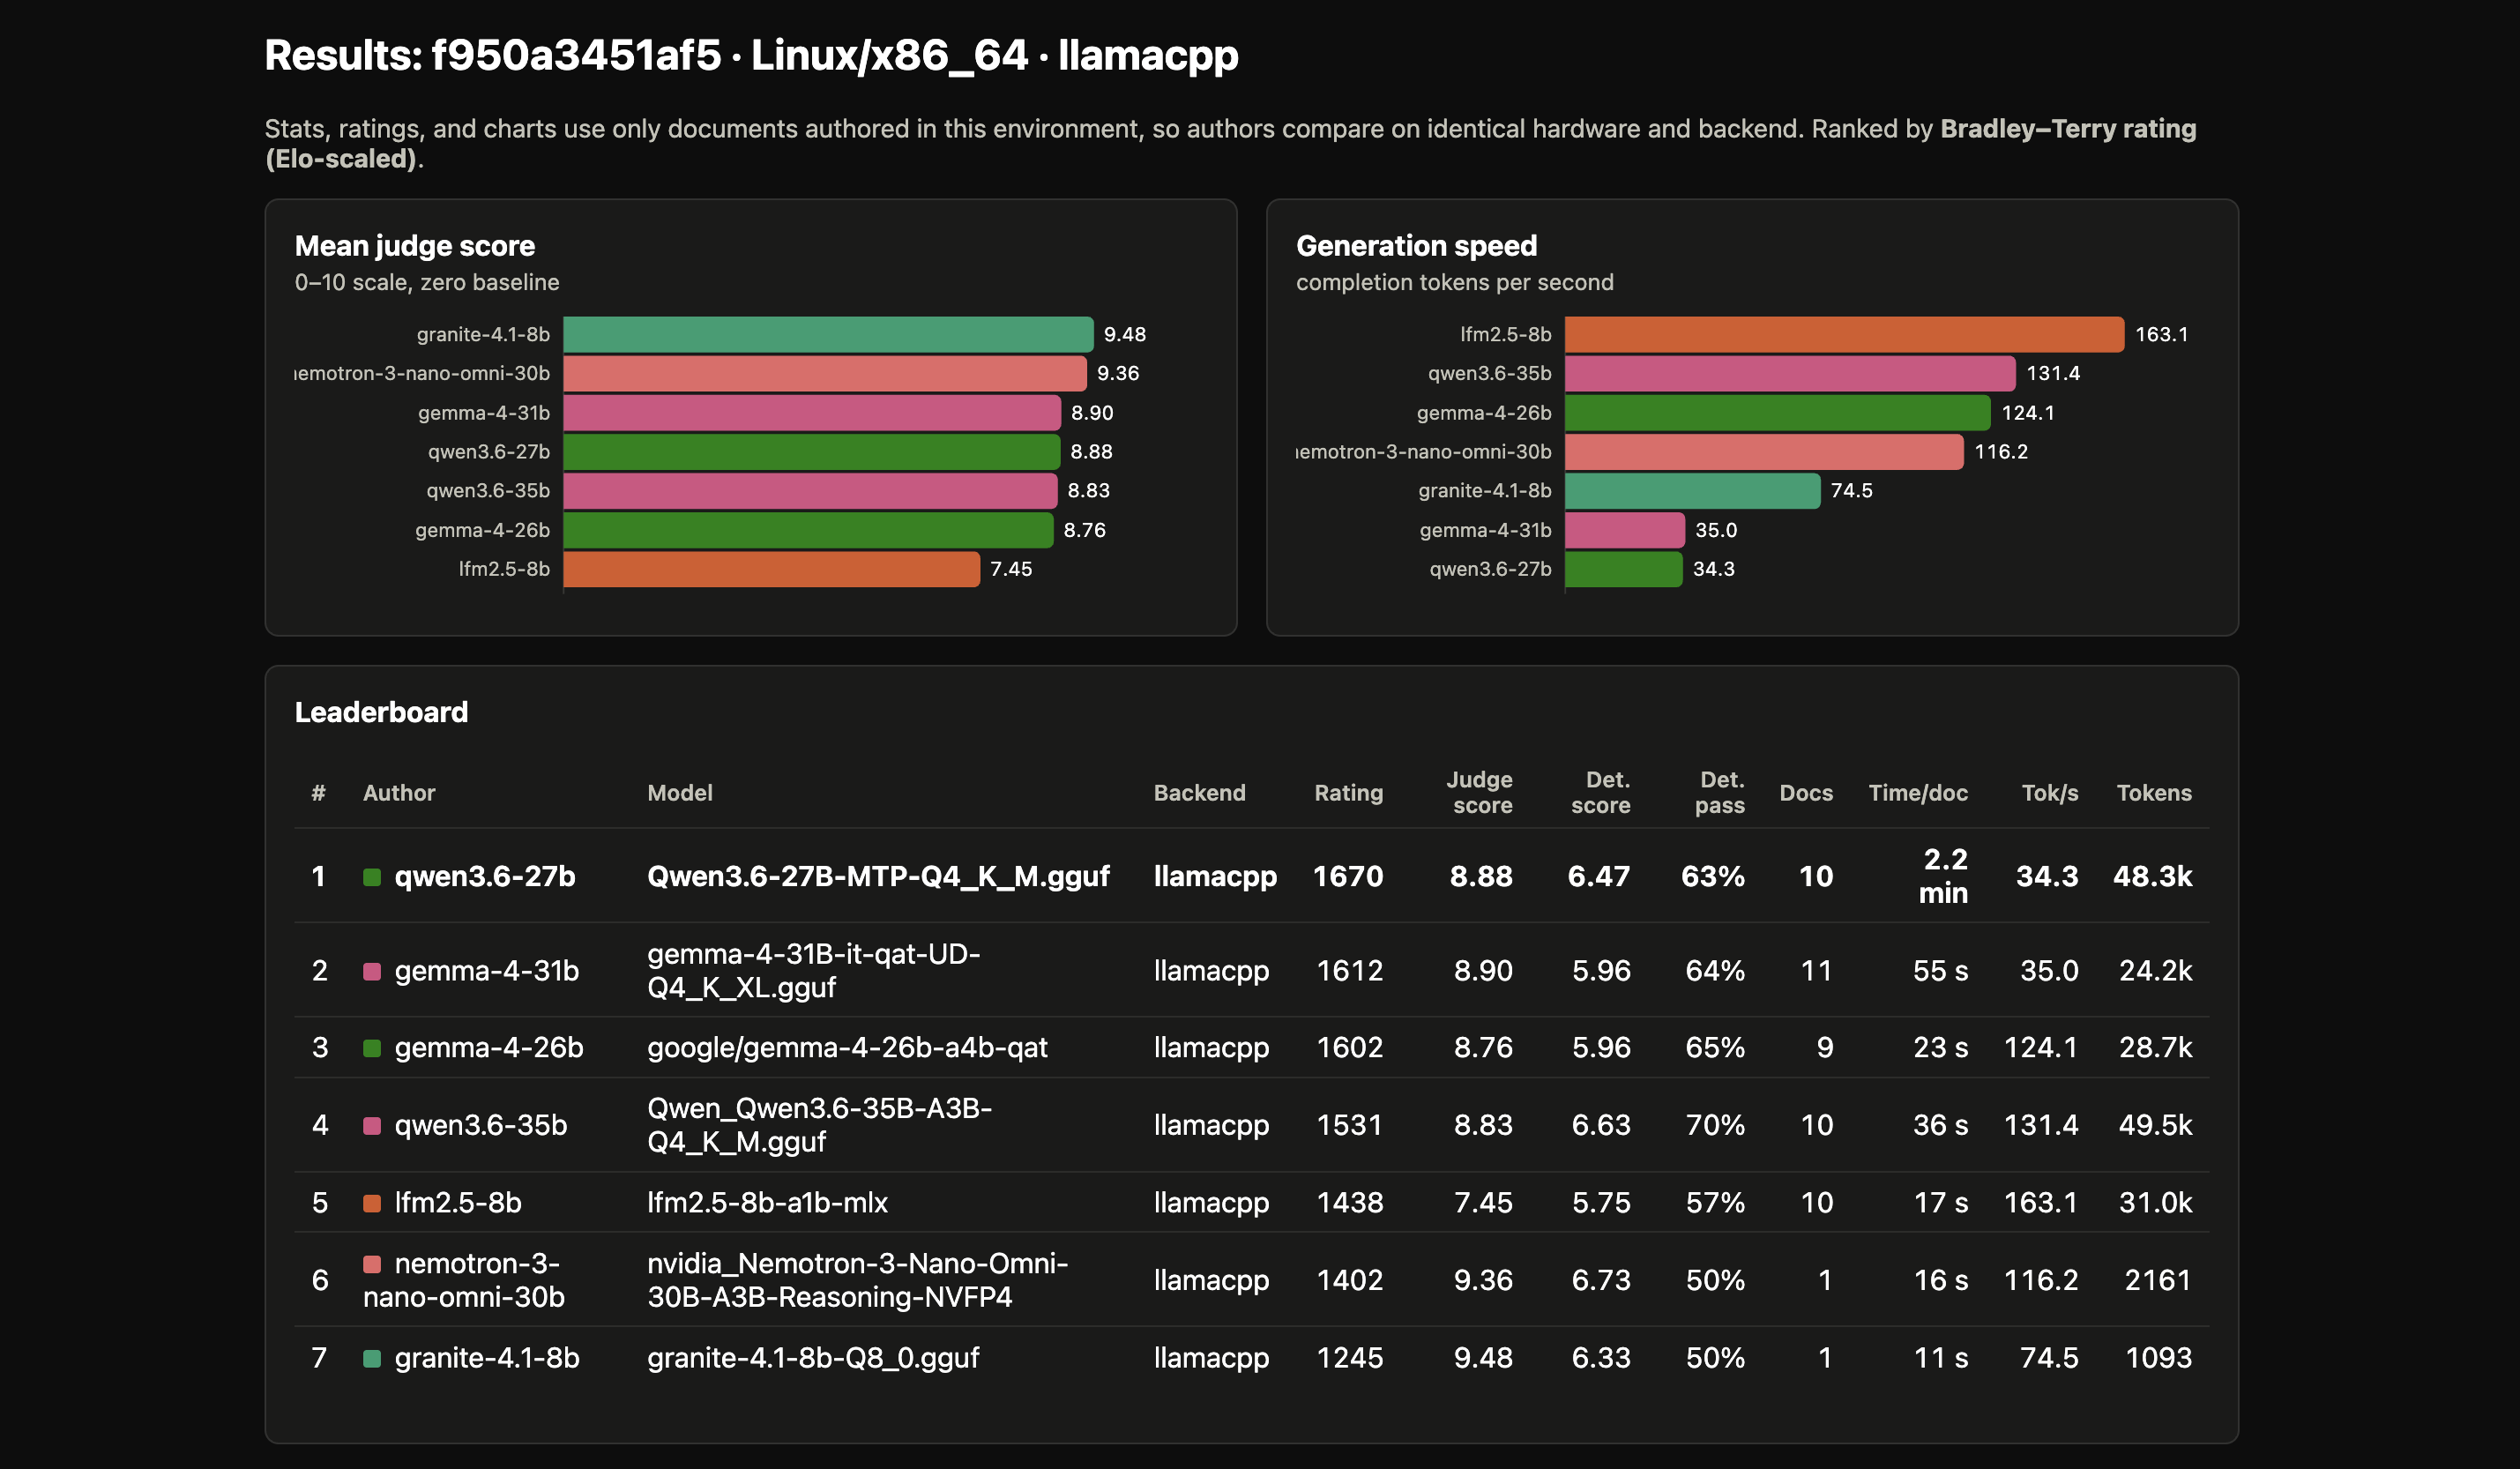
Task: Click the salmon swatch beside nemotron-3-nano-omni-30b author
Action: [x=372, y=1264]
